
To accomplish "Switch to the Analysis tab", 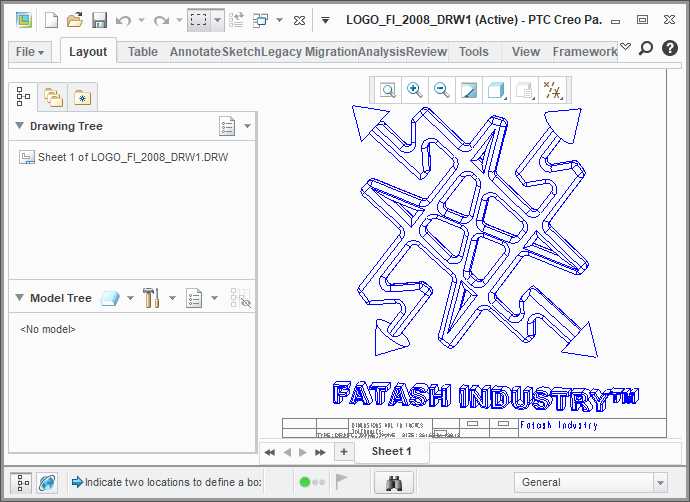I will (x=382, y=52).
